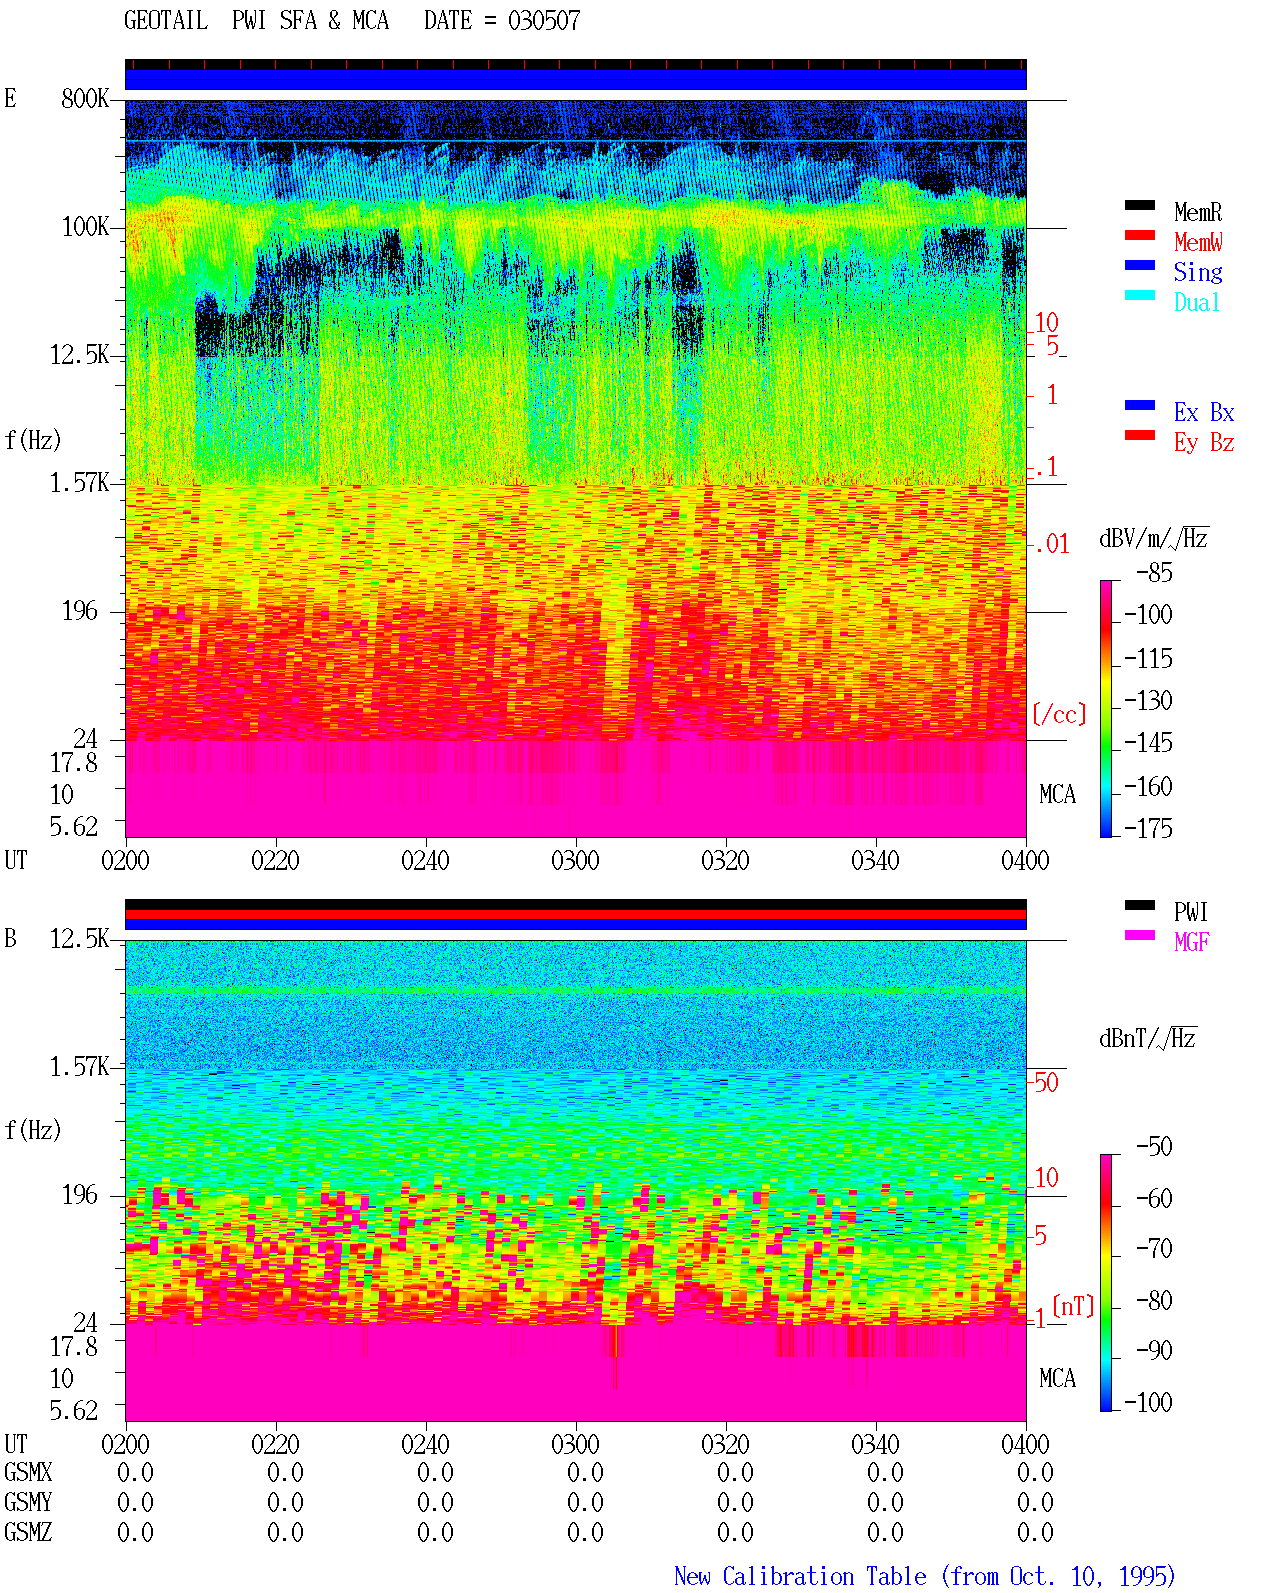Click the 'MemR' legend label
1280x1593 pixels.
click(1198, 212)
